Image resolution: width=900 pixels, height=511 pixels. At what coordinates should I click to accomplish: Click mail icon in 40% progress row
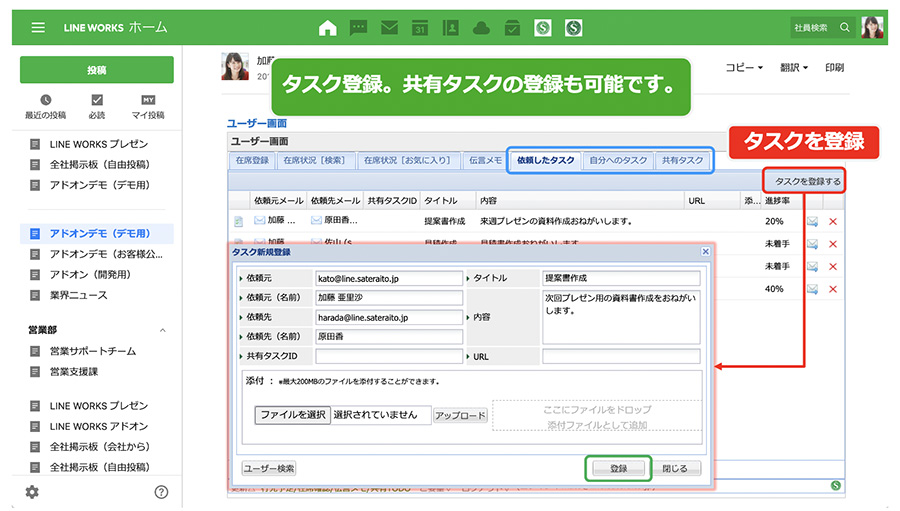click(x=812, y=289)
